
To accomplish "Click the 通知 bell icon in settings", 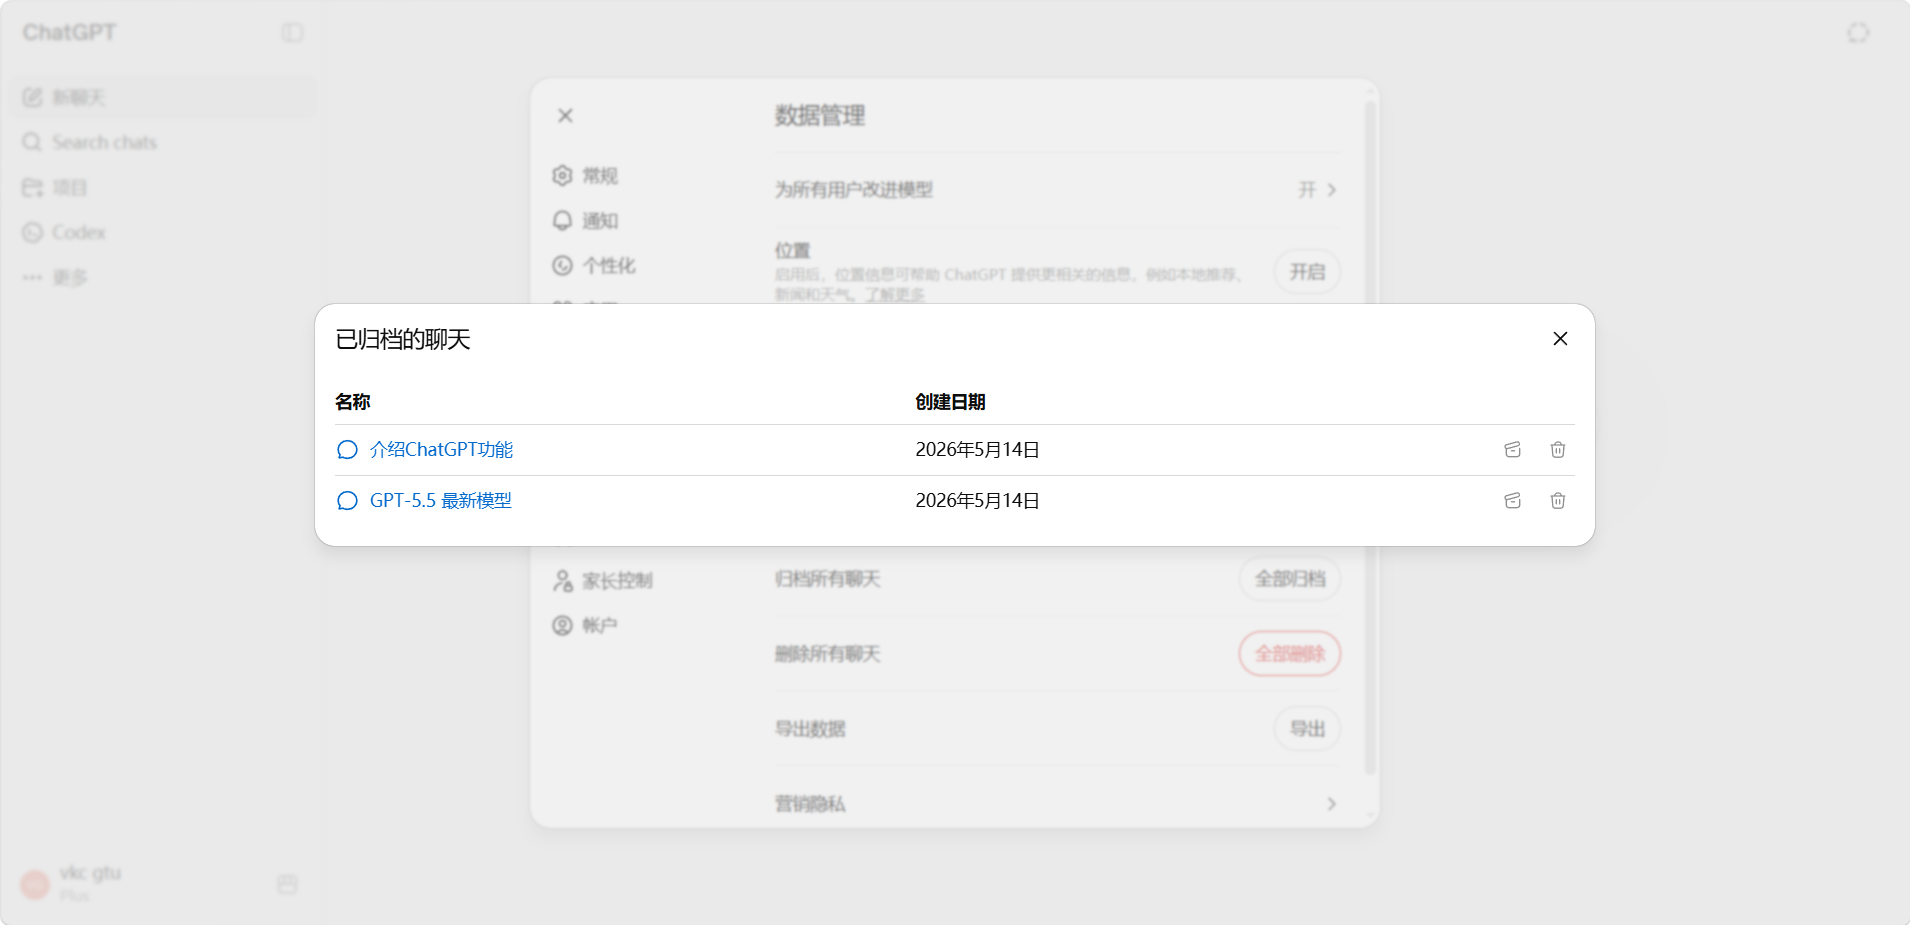I will point(563,221).
